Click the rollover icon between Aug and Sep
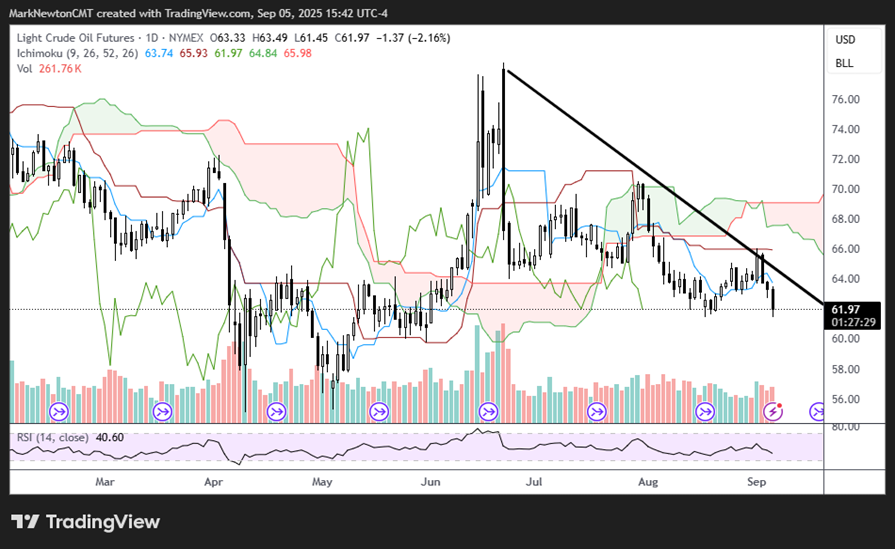 click(705, 410)
